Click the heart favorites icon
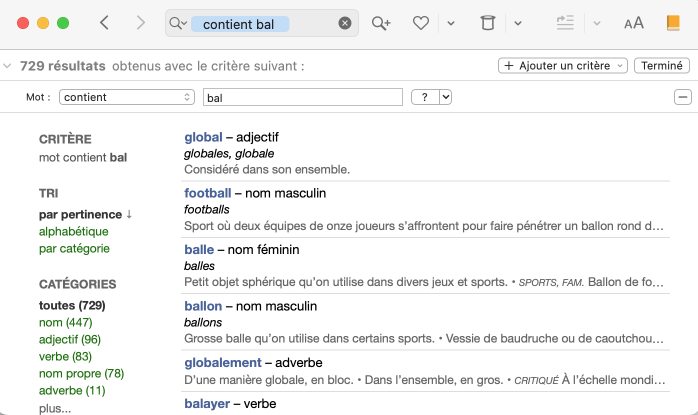The image size is (698, 415). click(421, 23)
